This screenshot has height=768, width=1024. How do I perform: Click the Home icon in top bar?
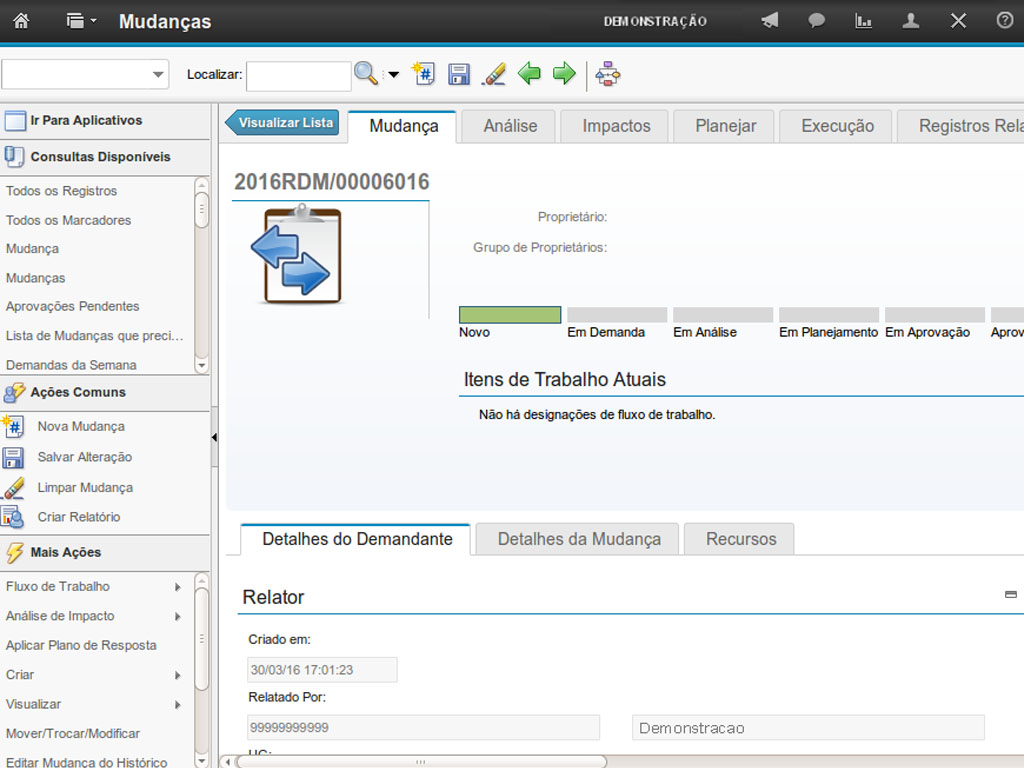pyautogui.click(x=21, y=21)
